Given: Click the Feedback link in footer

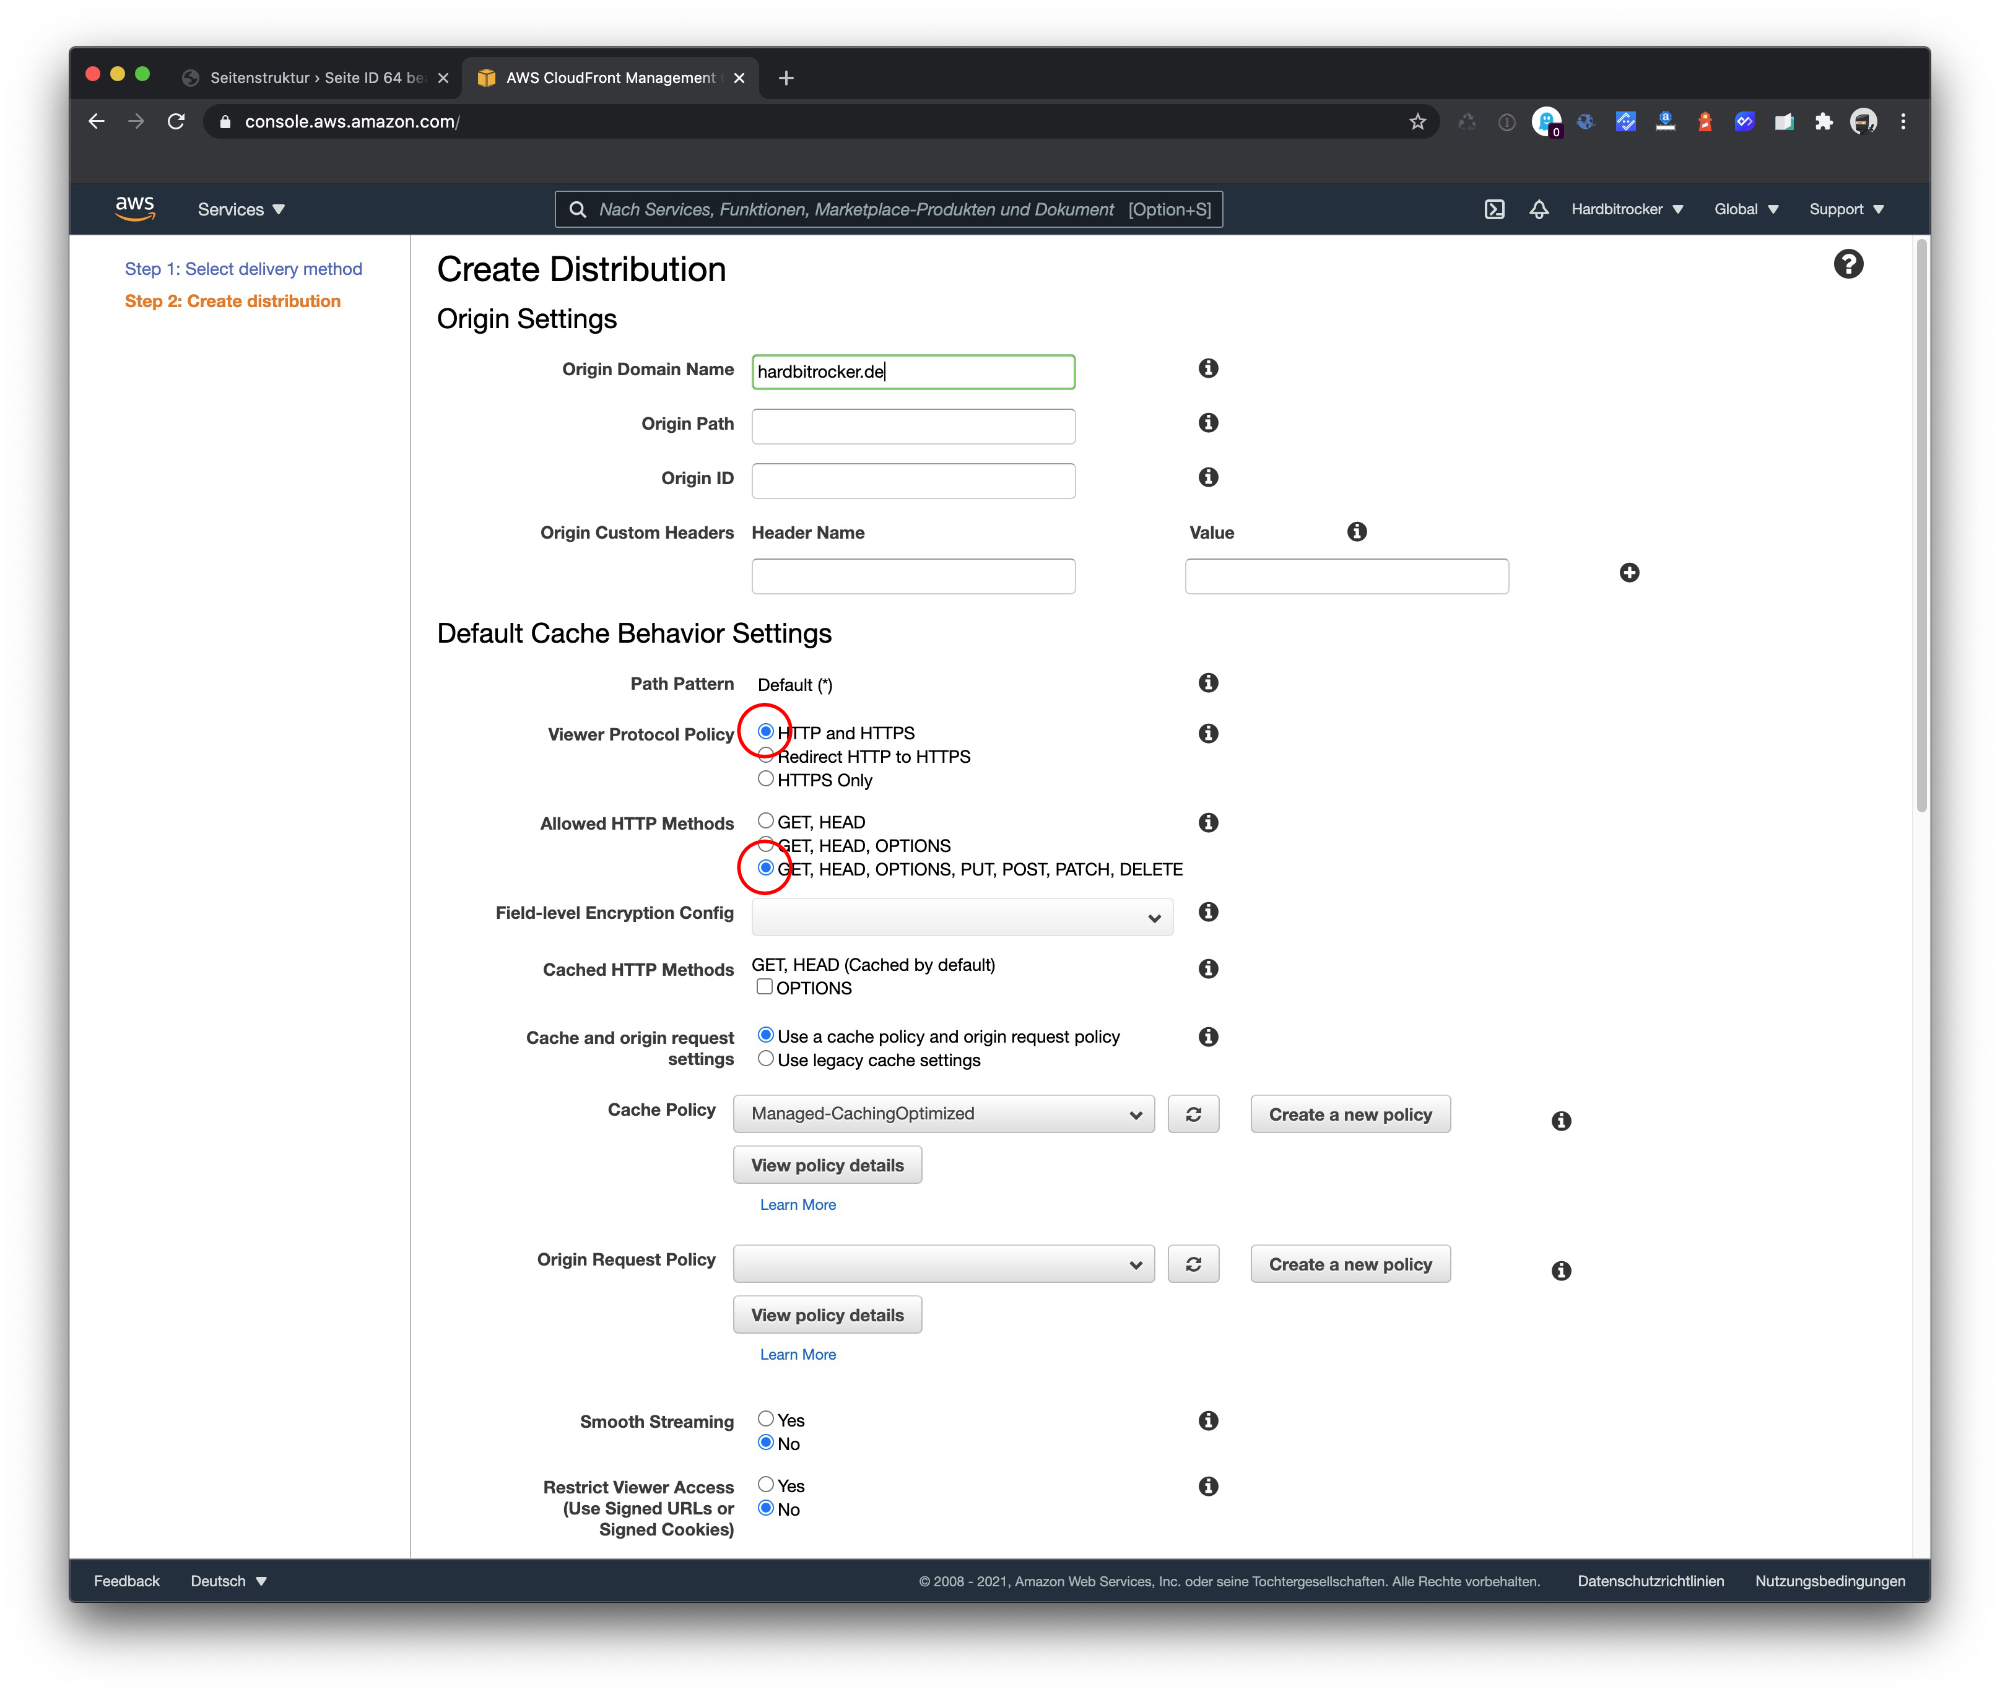Looking at the screenshot, I should click(x=127, y=1581).
